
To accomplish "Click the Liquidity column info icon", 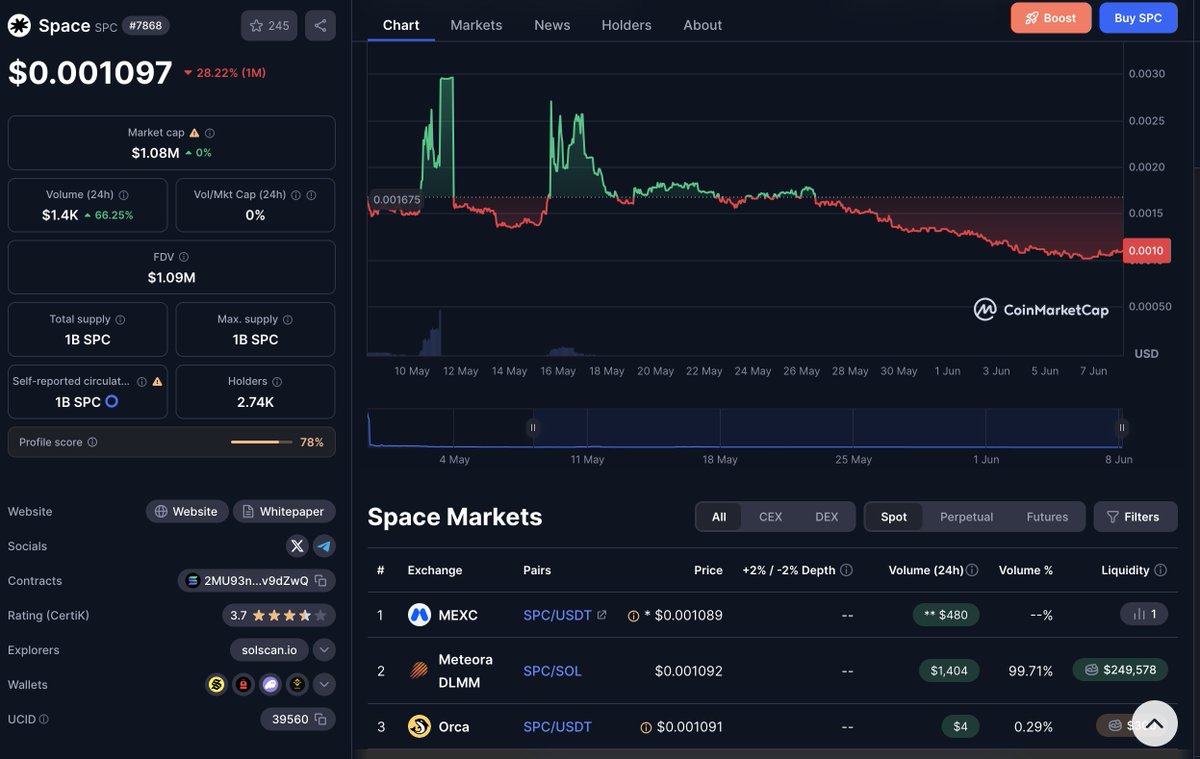I will point(1160,570).
